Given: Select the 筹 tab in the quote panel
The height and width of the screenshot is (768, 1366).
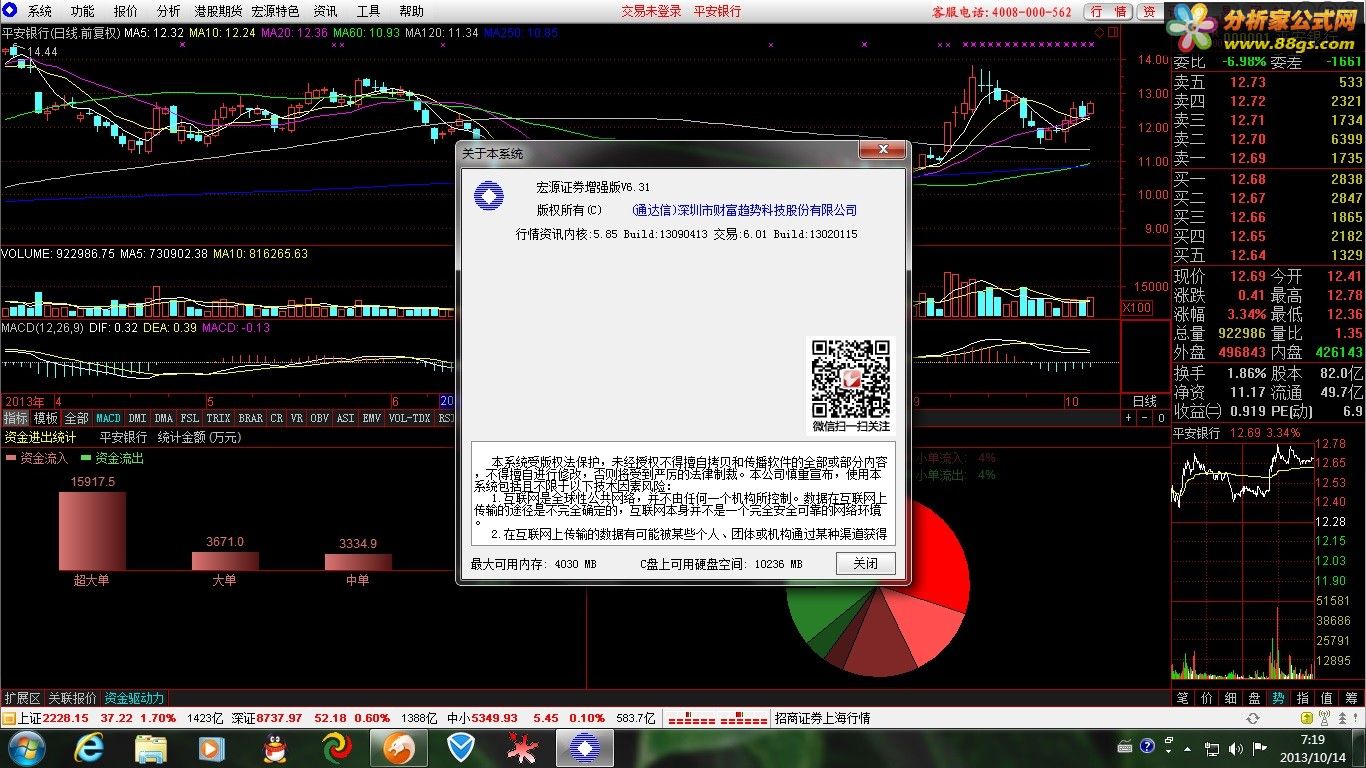Looking at the screenshot, I should click(x=1351, y=698).
